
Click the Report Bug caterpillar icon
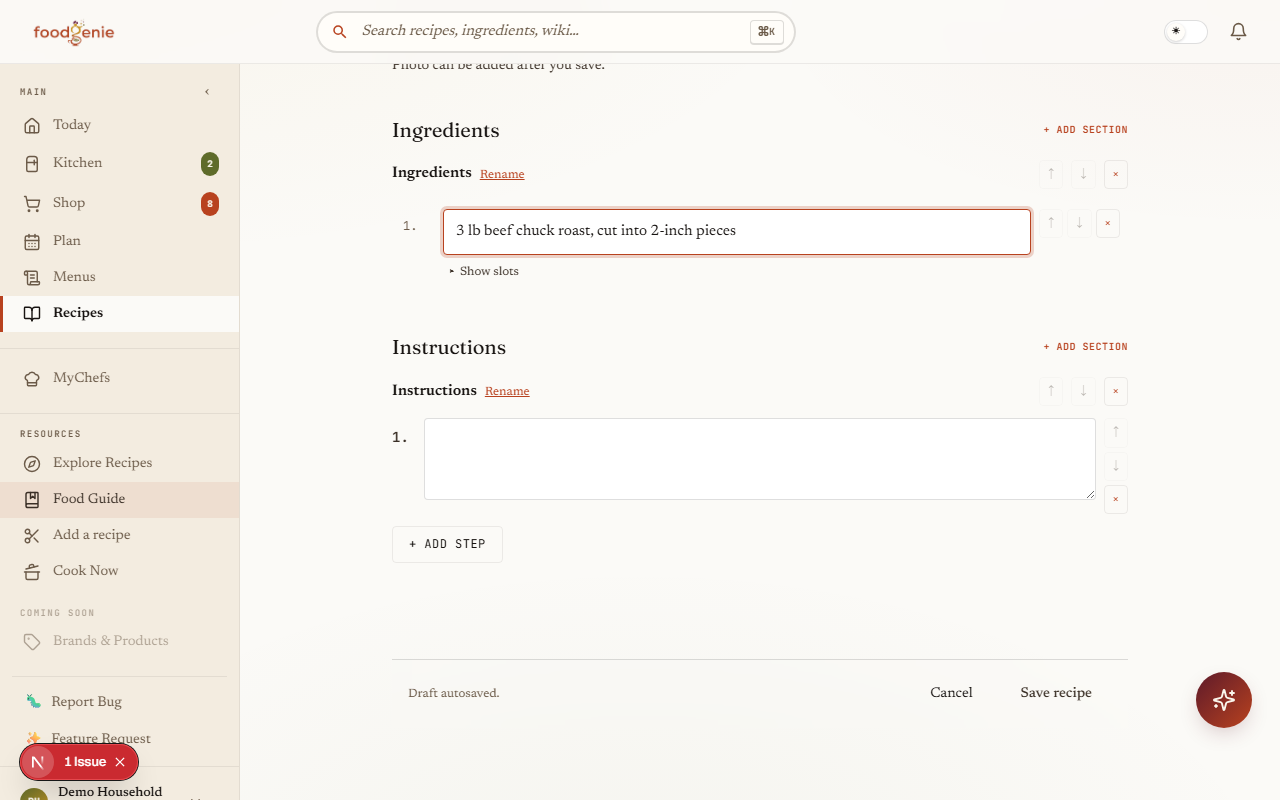coord(33,702)
